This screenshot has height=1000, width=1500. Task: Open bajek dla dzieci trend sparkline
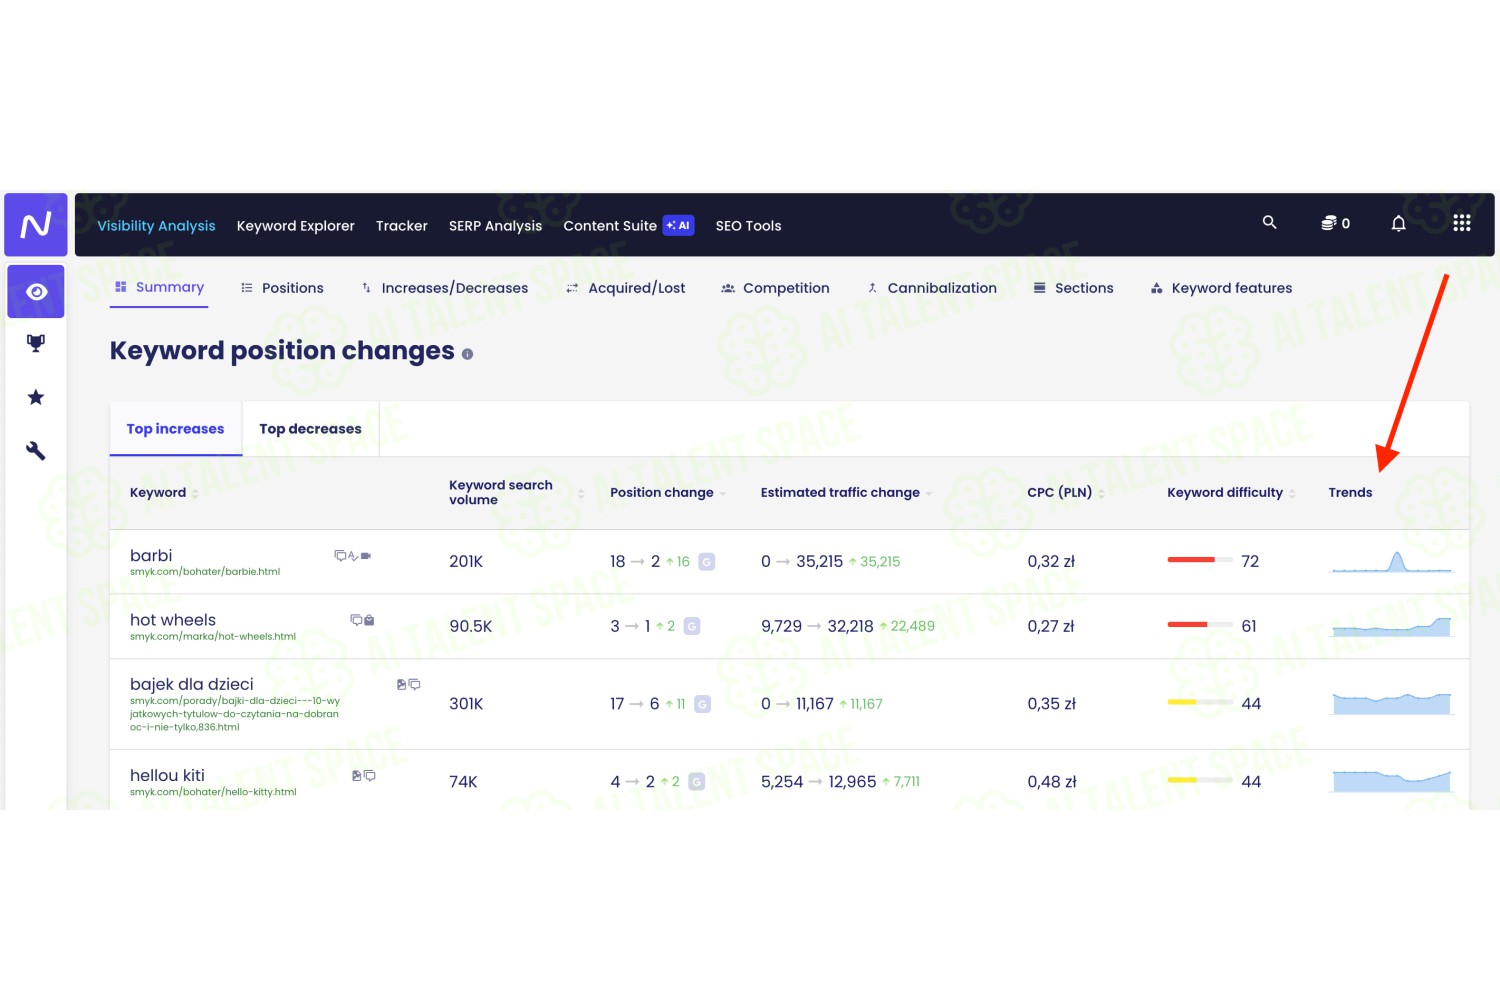tap(1391, 703)
